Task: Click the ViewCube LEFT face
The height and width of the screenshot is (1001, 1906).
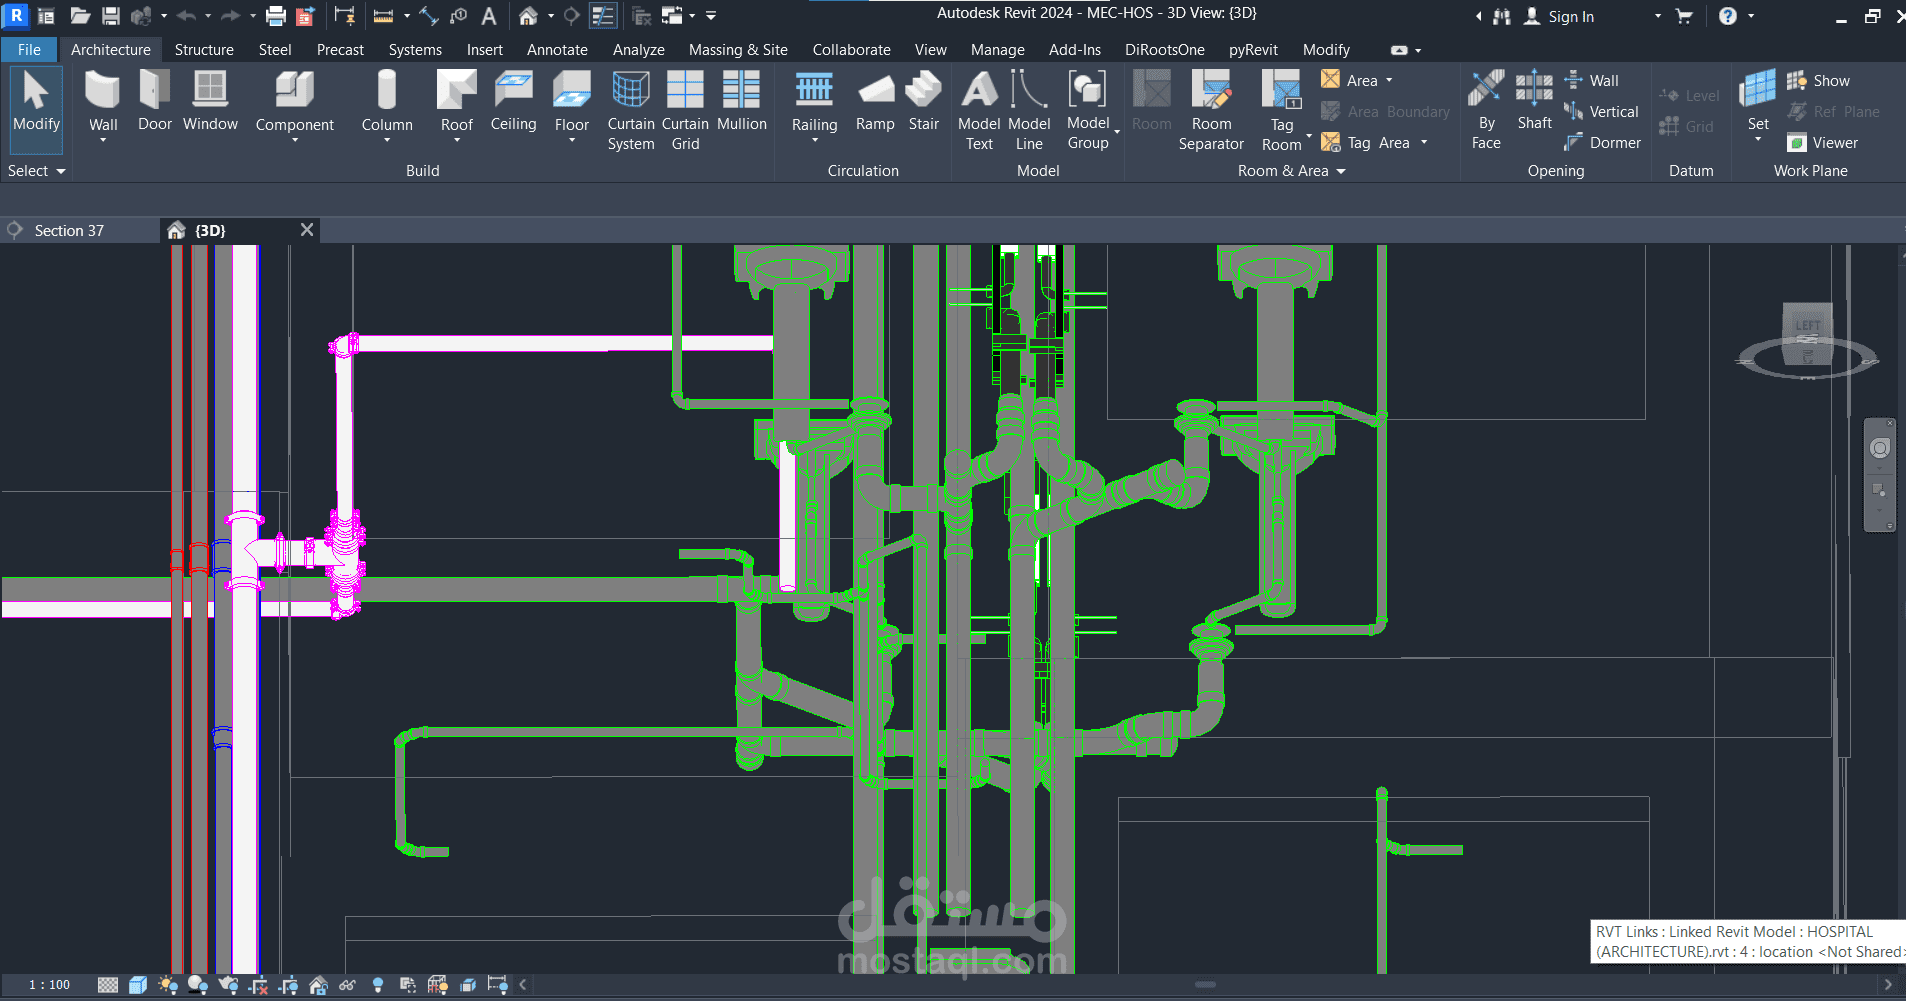Action: coord(1807,326)
